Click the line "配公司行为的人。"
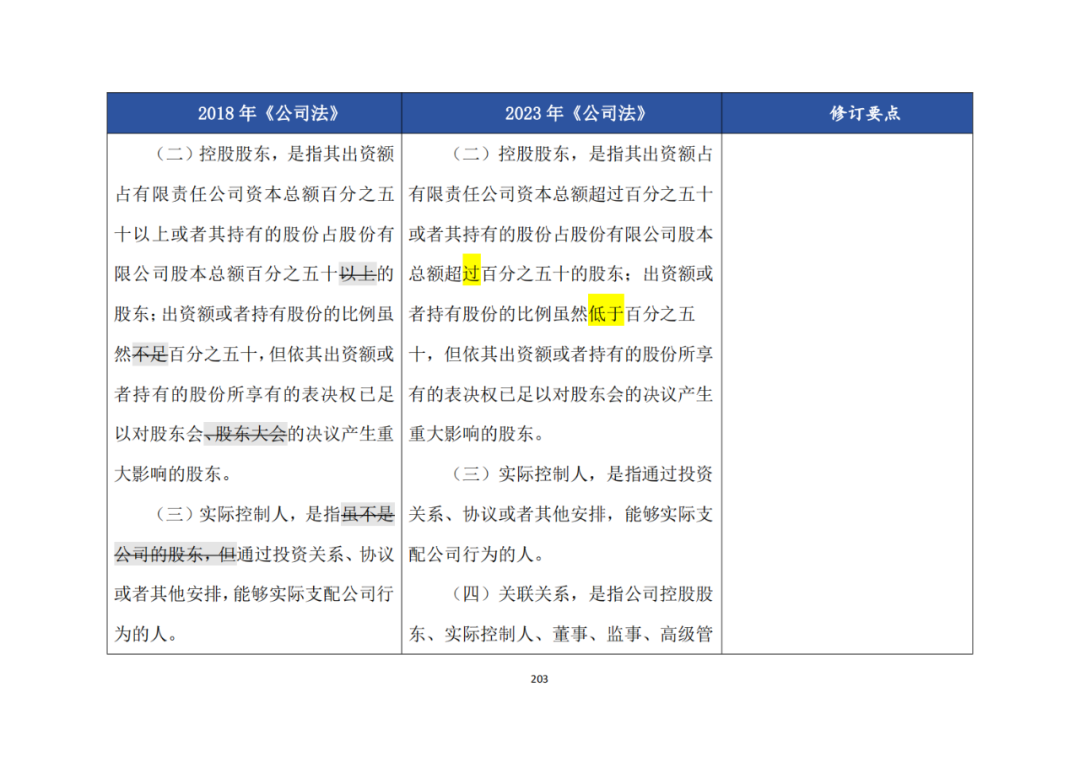Image resolution: width=1080 pixels, height=763 pixels. (x=477, y=554)
